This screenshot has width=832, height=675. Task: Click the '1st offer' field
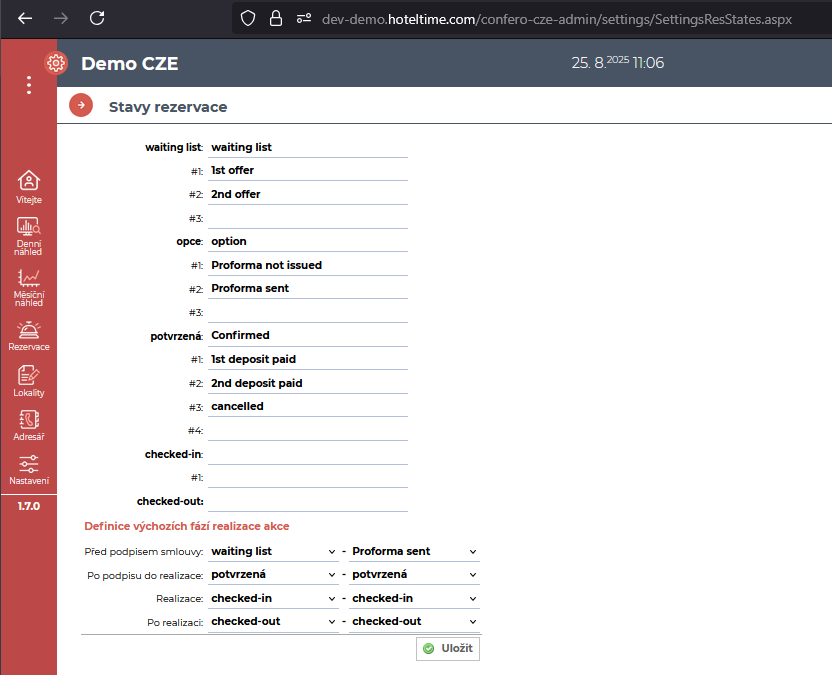(308, 170)
